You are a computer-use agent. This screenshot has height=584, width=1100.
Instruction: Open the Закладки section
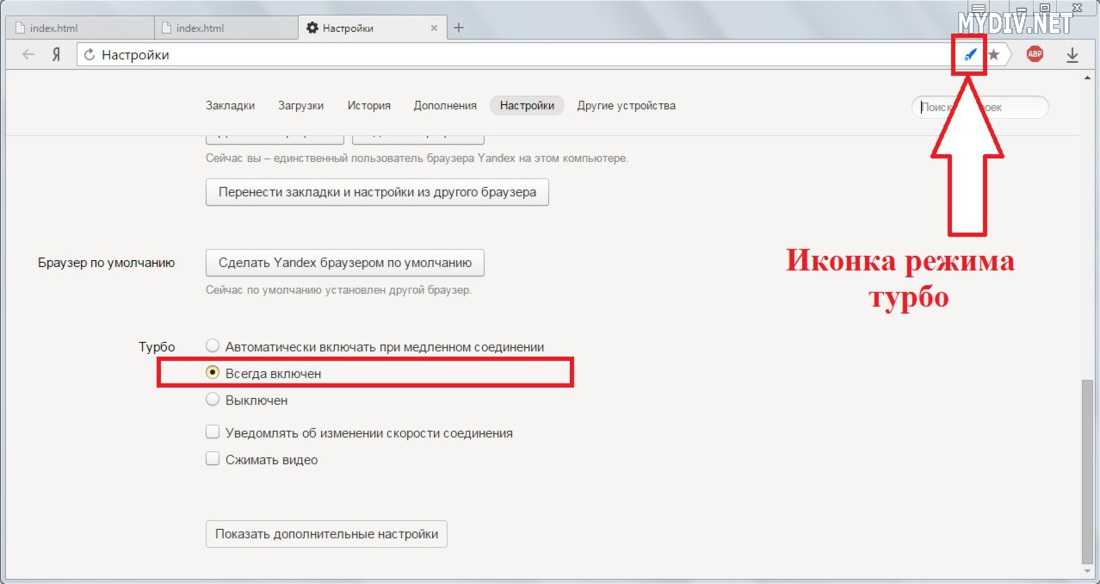click(x=230, y=106)
